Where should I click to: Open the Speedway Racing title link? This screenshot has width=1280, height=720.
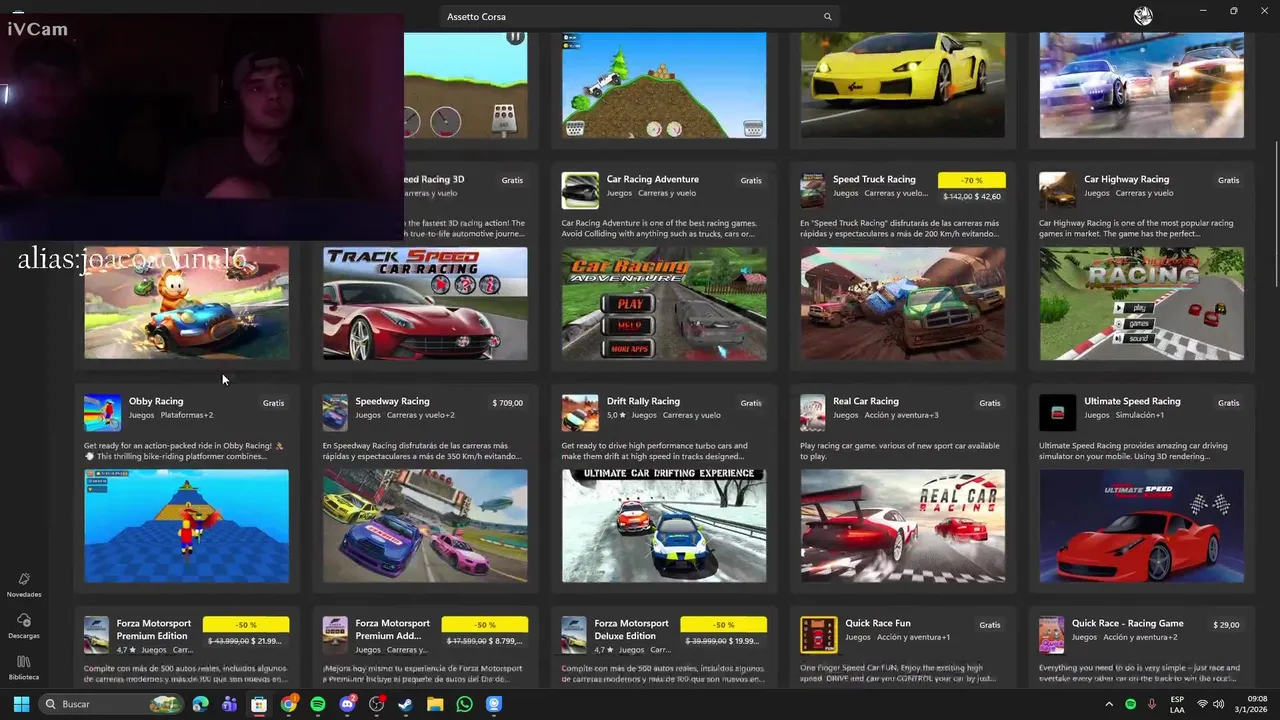point(392,401)
